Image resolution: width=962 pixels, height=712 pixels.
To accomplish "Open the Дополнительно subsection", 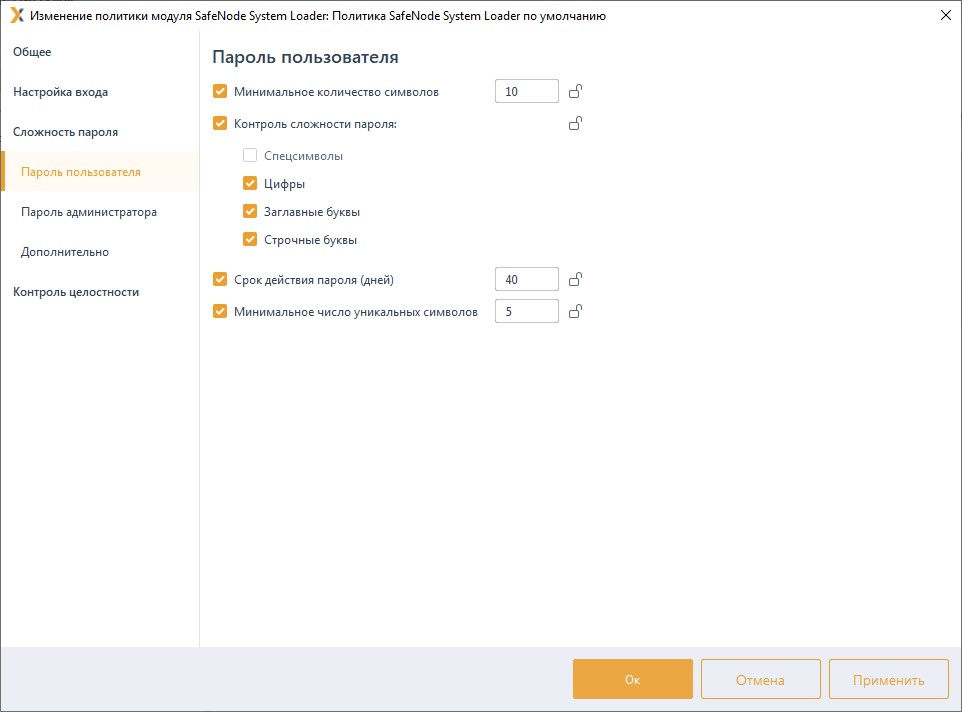I will (x=65, y=252).
